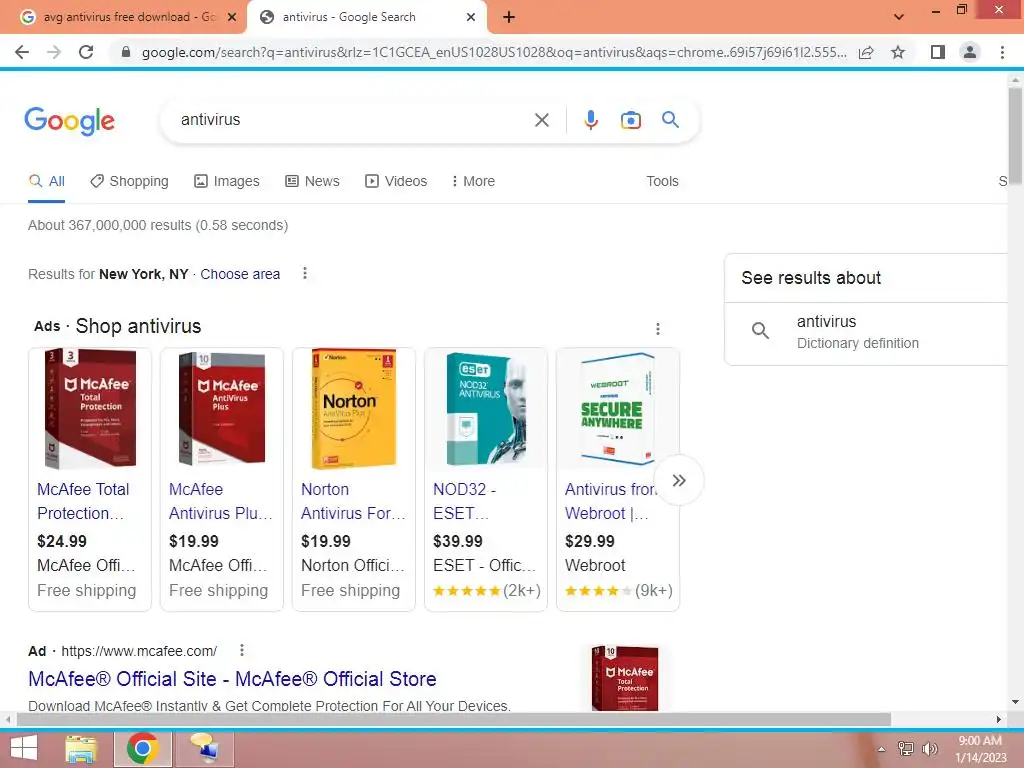Open McAfee Total Protection link
Viewport: 1024px width, 768px height.
[x=83, y=501]
